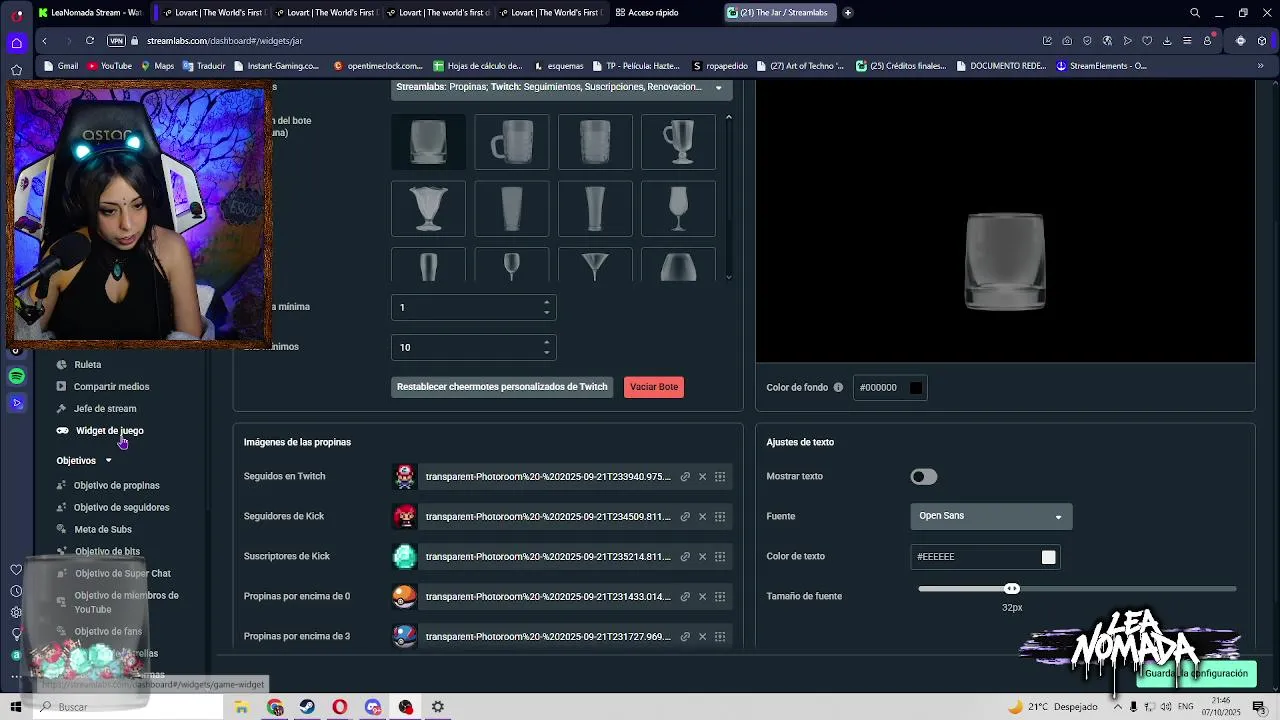
Task: Open Objetivo de propinas in sidebar
Action: (x=116, y=486)
